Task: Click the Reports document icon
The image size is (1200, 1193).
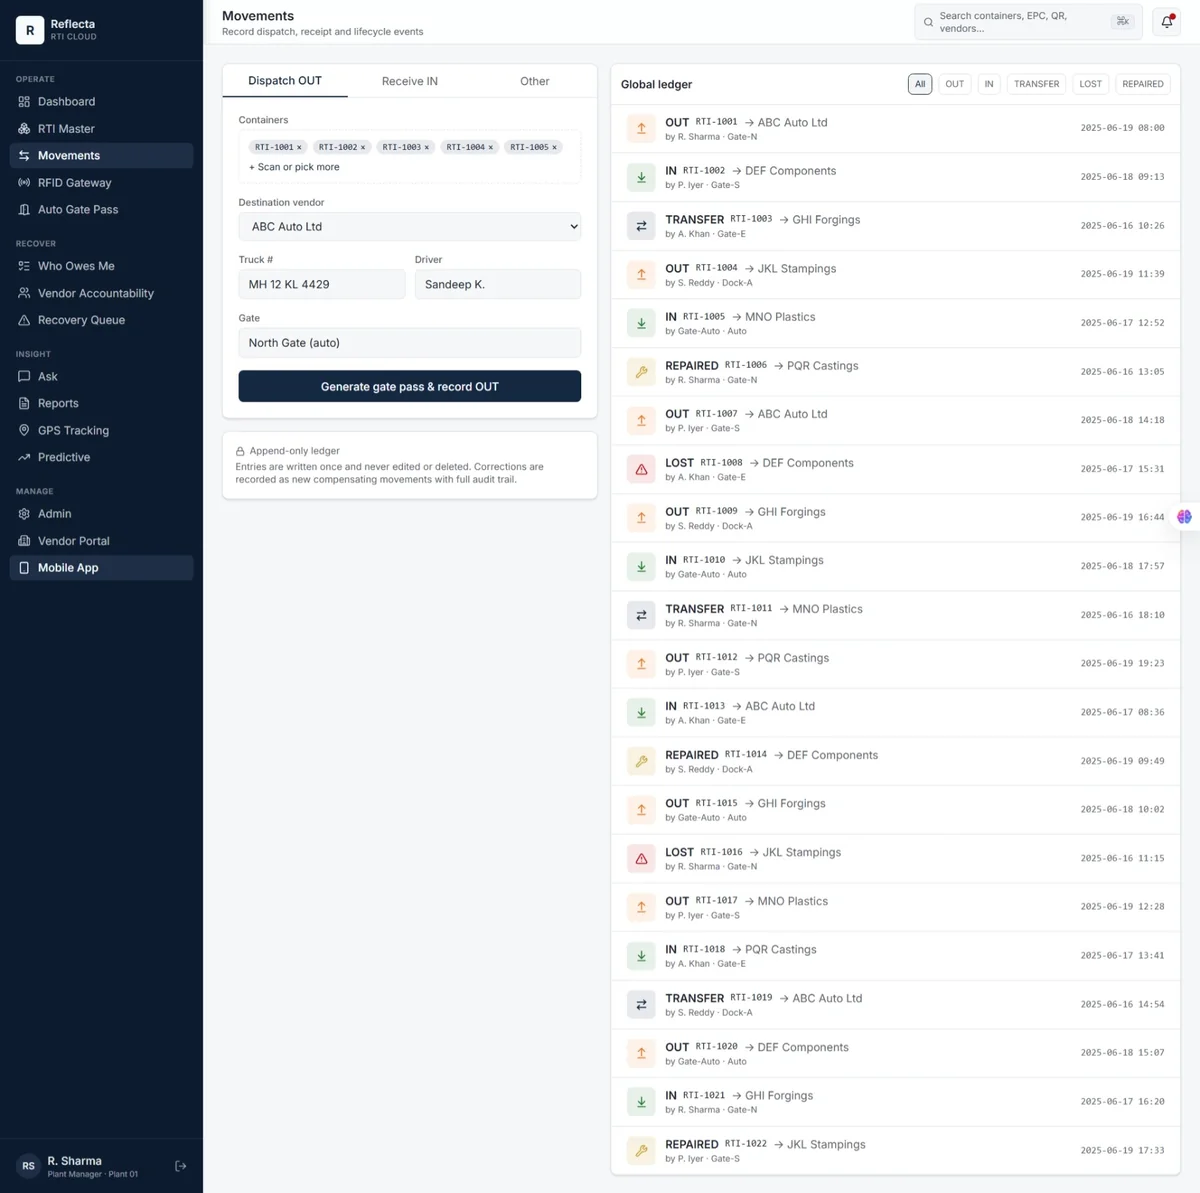Action: click(x=24, y=404)
